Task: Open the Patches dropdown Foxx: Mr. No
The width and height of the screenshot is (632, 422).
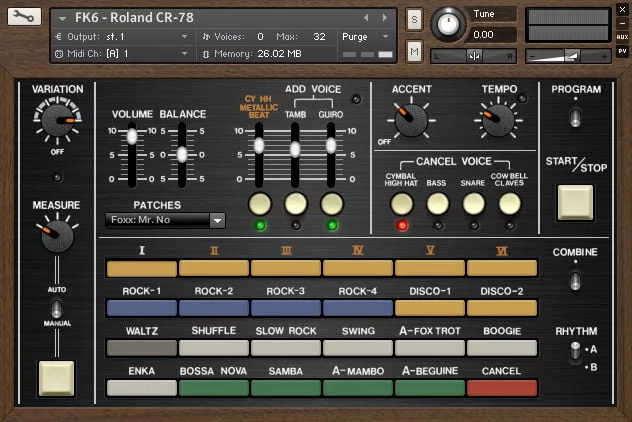Action: point(165,220)
